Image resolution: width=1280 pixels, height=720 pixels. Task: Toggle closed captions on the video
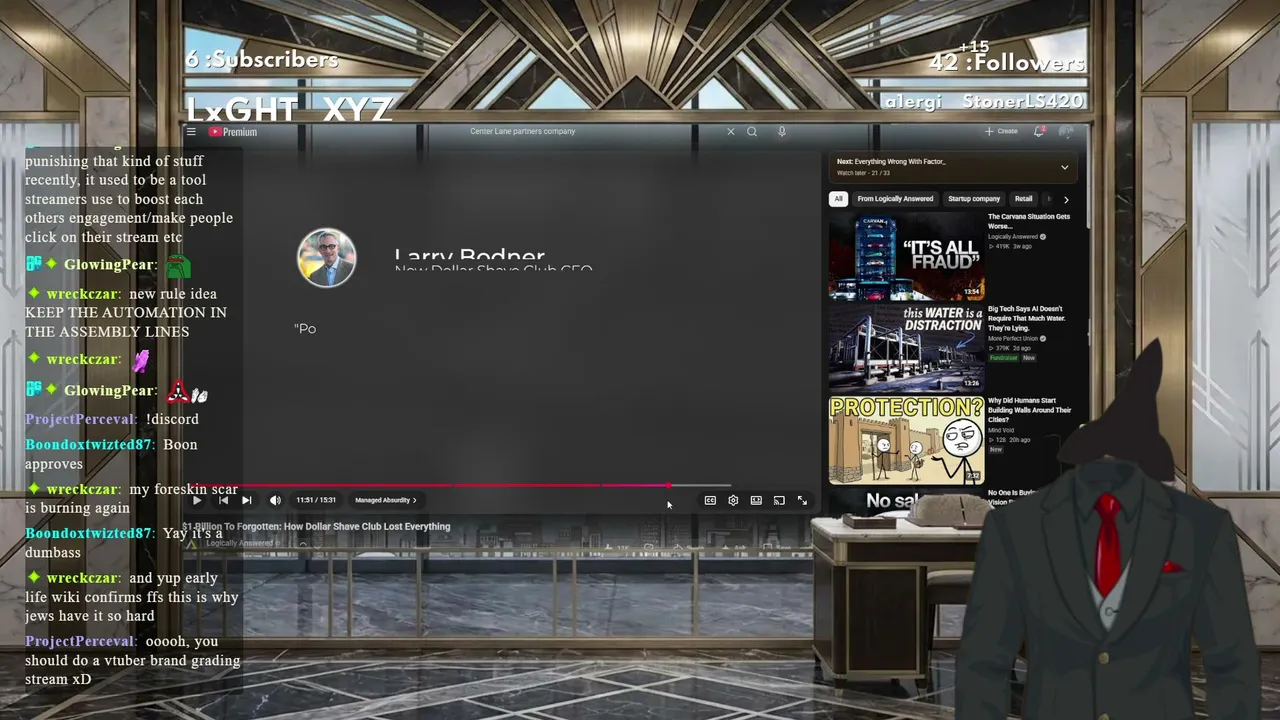coord(710,500)
